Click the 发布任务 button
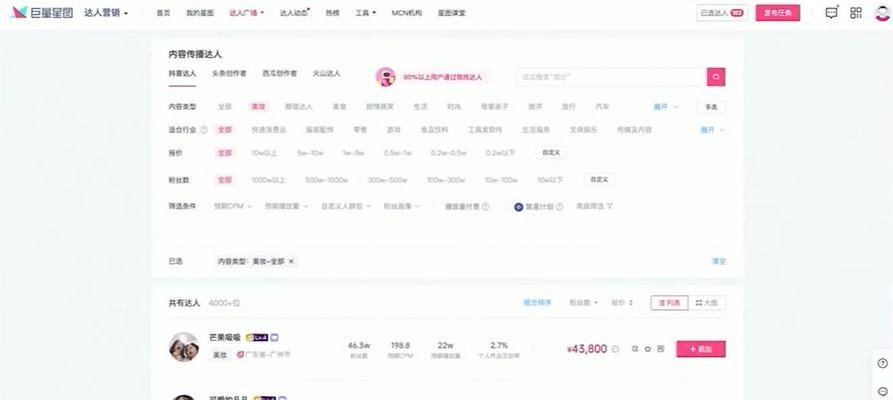 777,13
